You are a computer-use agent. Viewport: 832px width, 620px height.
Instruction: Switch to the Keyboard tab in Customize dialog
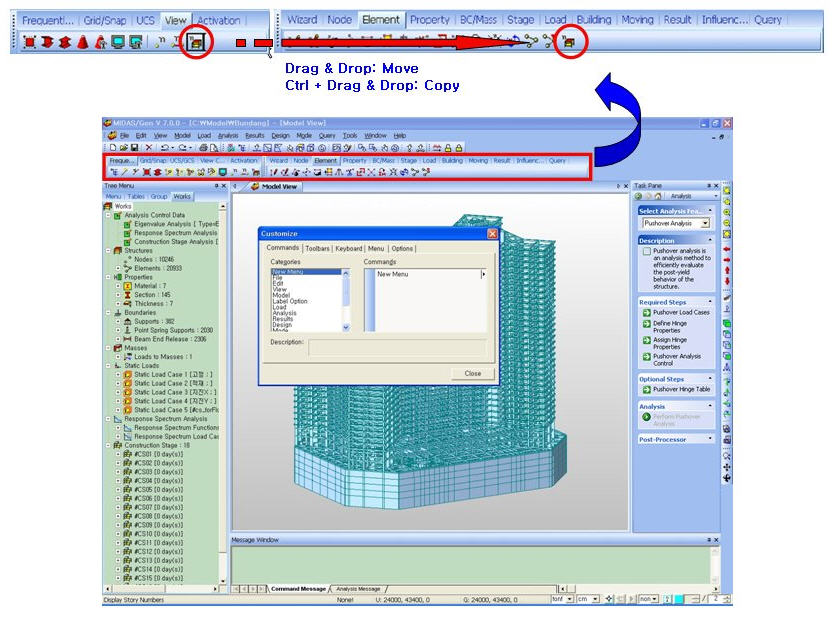pos(349,248)
